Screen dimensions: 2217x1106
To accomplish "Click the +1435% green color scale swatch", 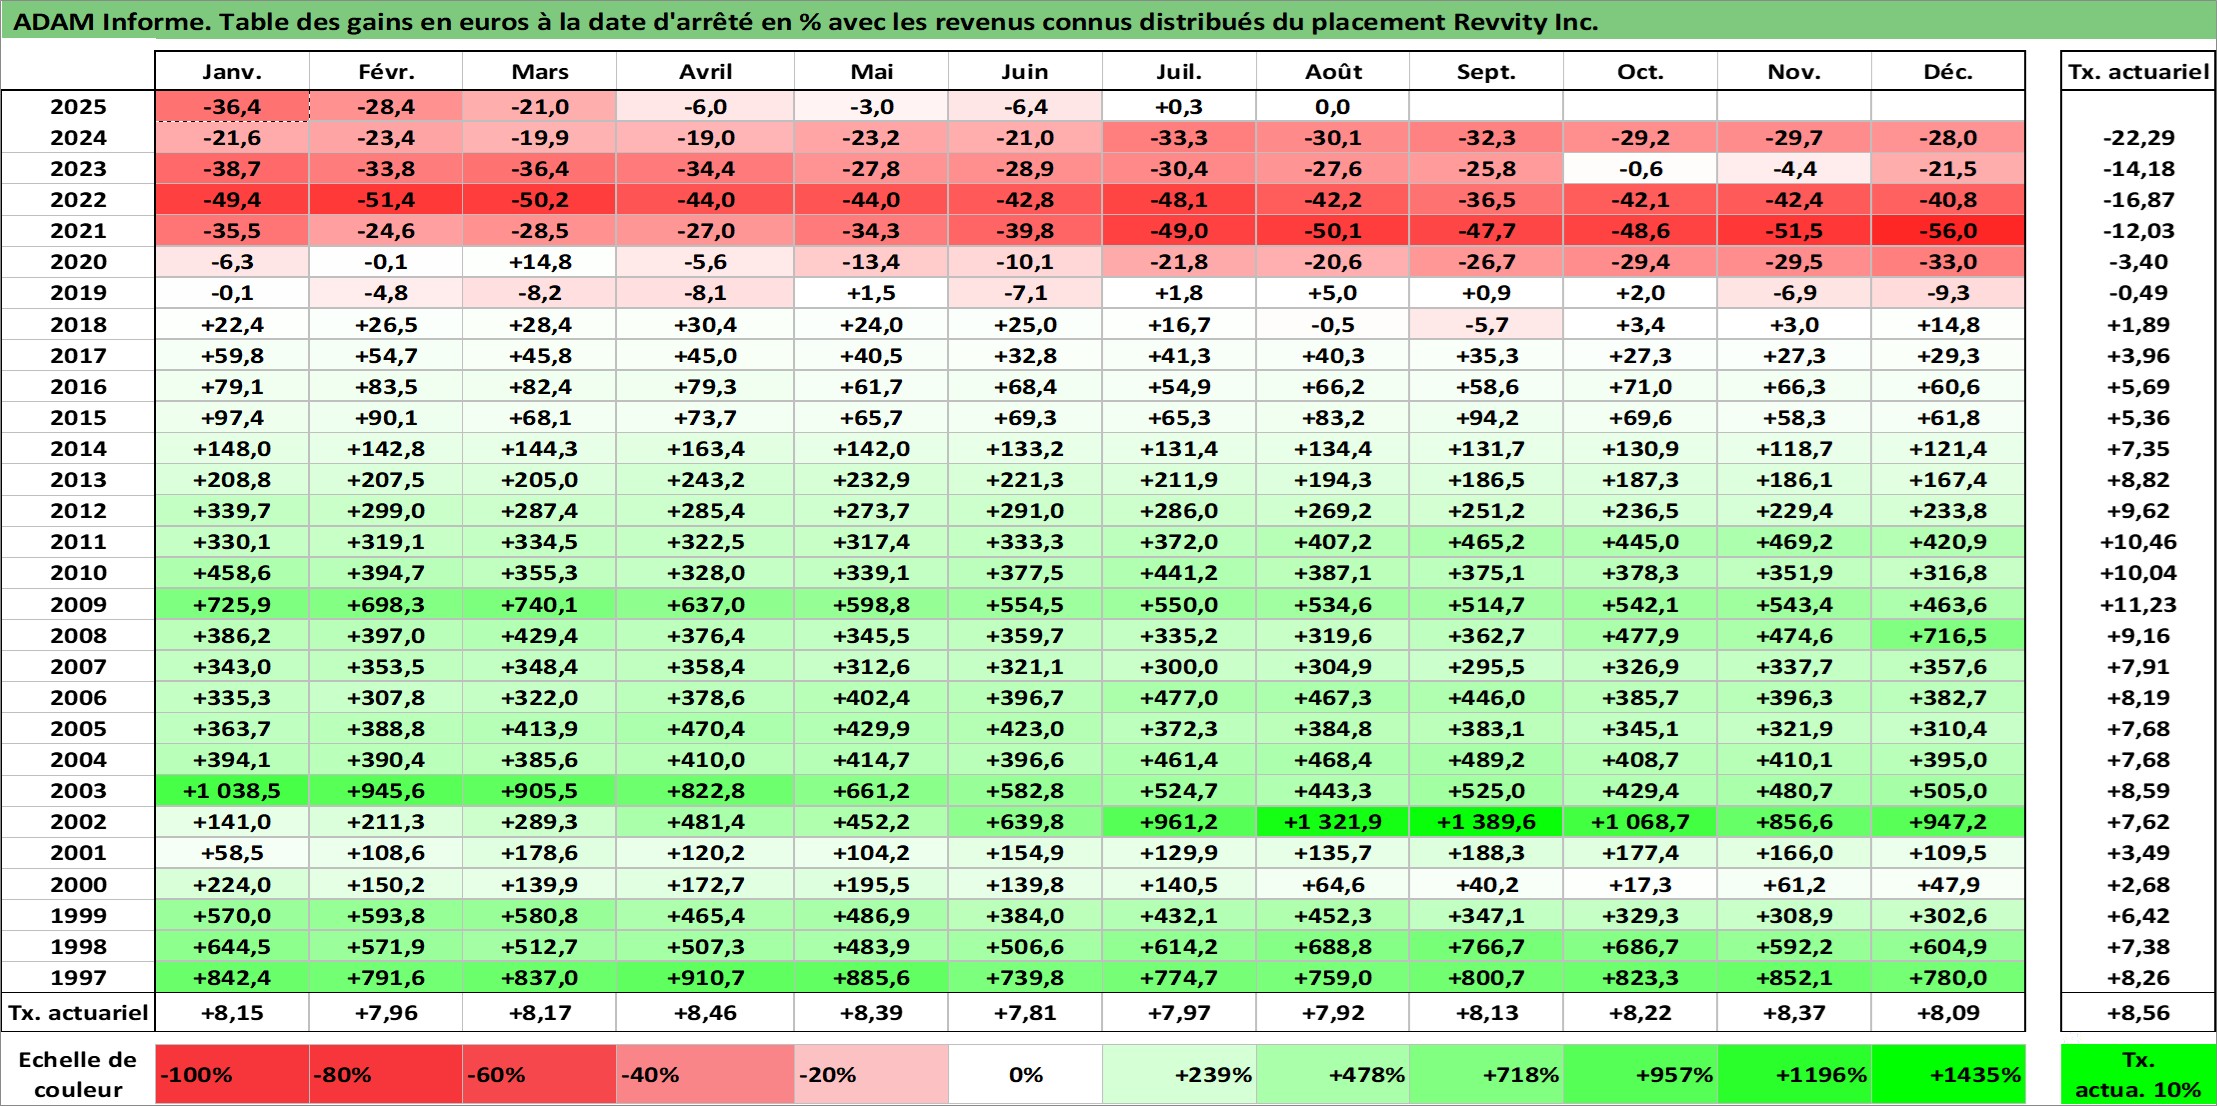I will click(x=1948, y=1075).
